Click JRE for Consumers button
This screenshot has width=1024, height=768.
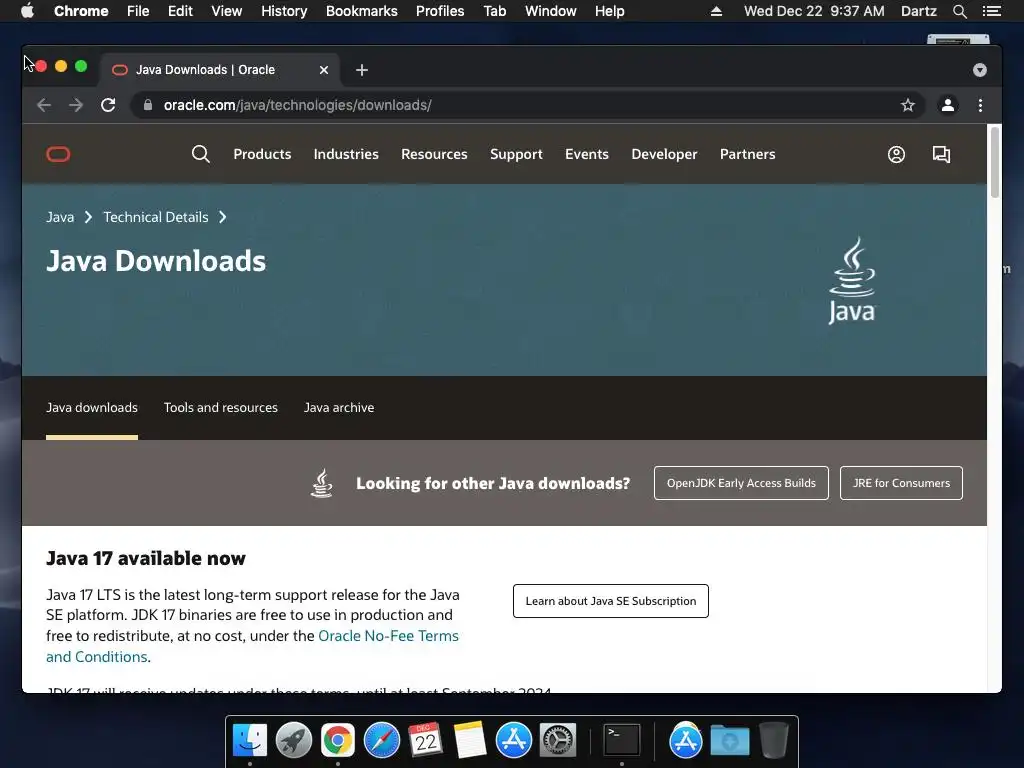tap(901, 483)
